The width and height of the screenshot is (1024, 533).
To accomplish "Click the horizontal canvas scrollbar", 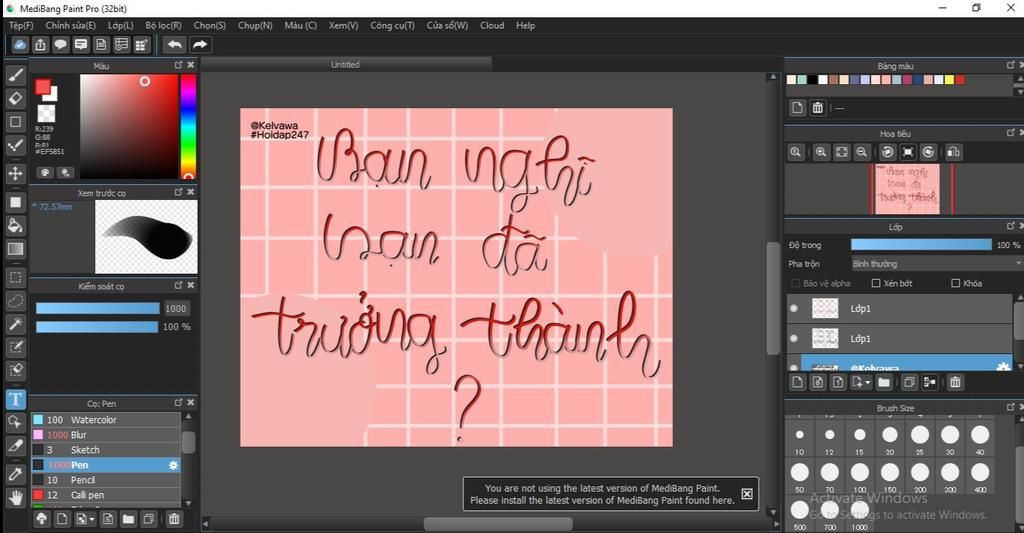I will tap(498, 524).
